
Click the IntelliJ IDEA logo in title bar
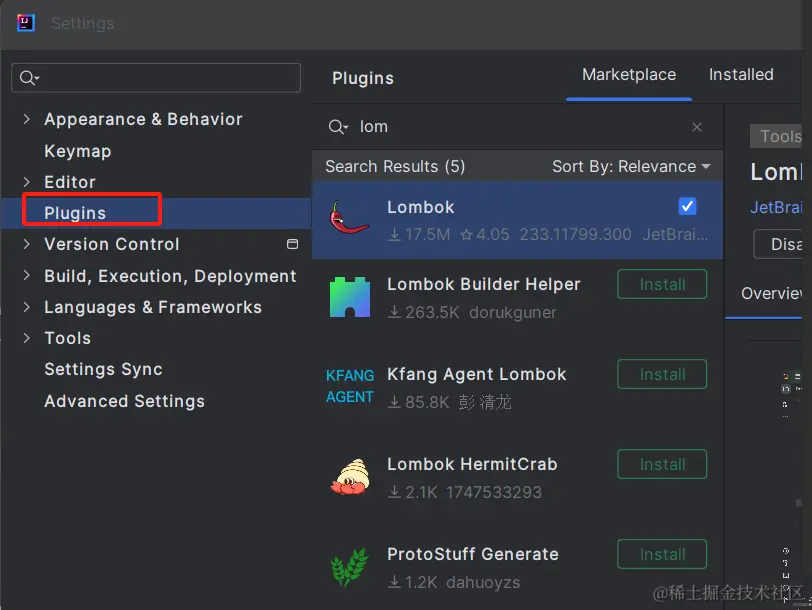[25, 23]
